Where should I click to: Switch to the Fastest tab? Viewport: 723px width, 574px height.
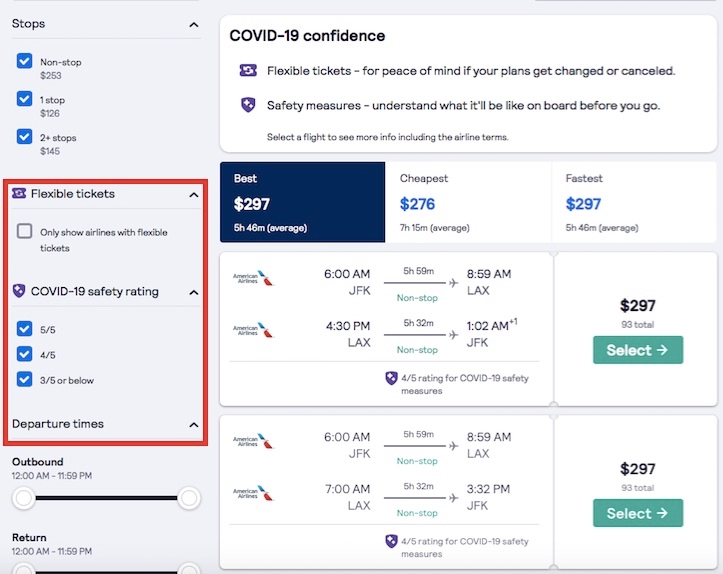pyautogui.click(x=634, y=202)
